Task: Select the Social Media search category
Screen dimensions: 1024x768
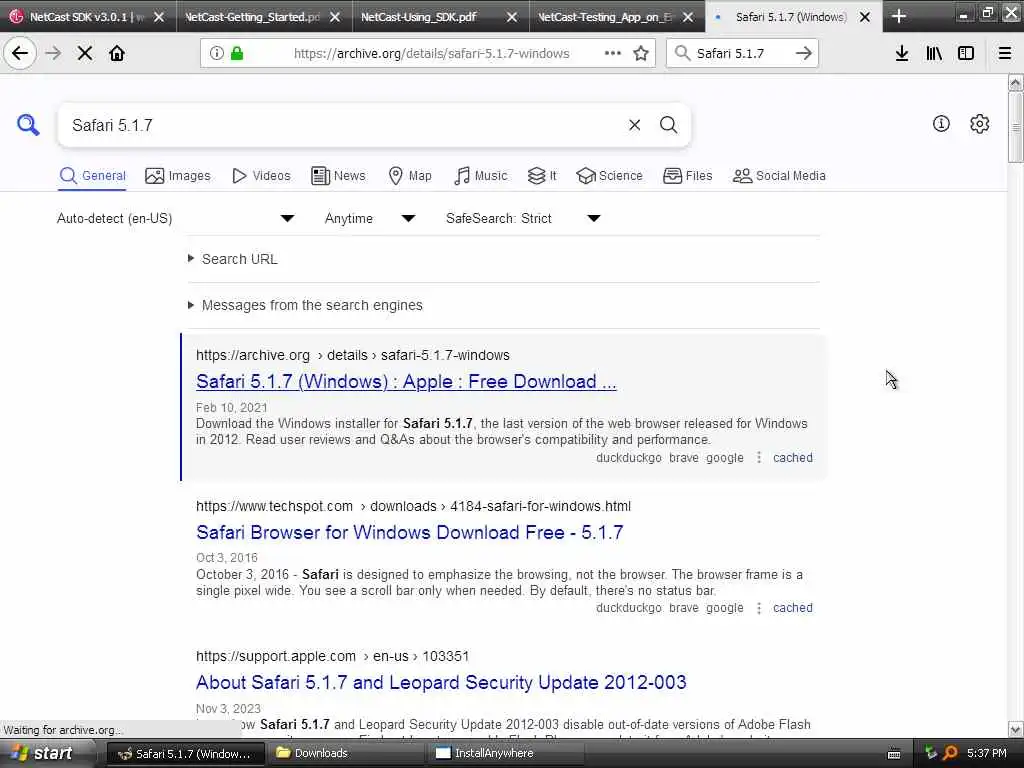Action: click(x=779, y=176)
